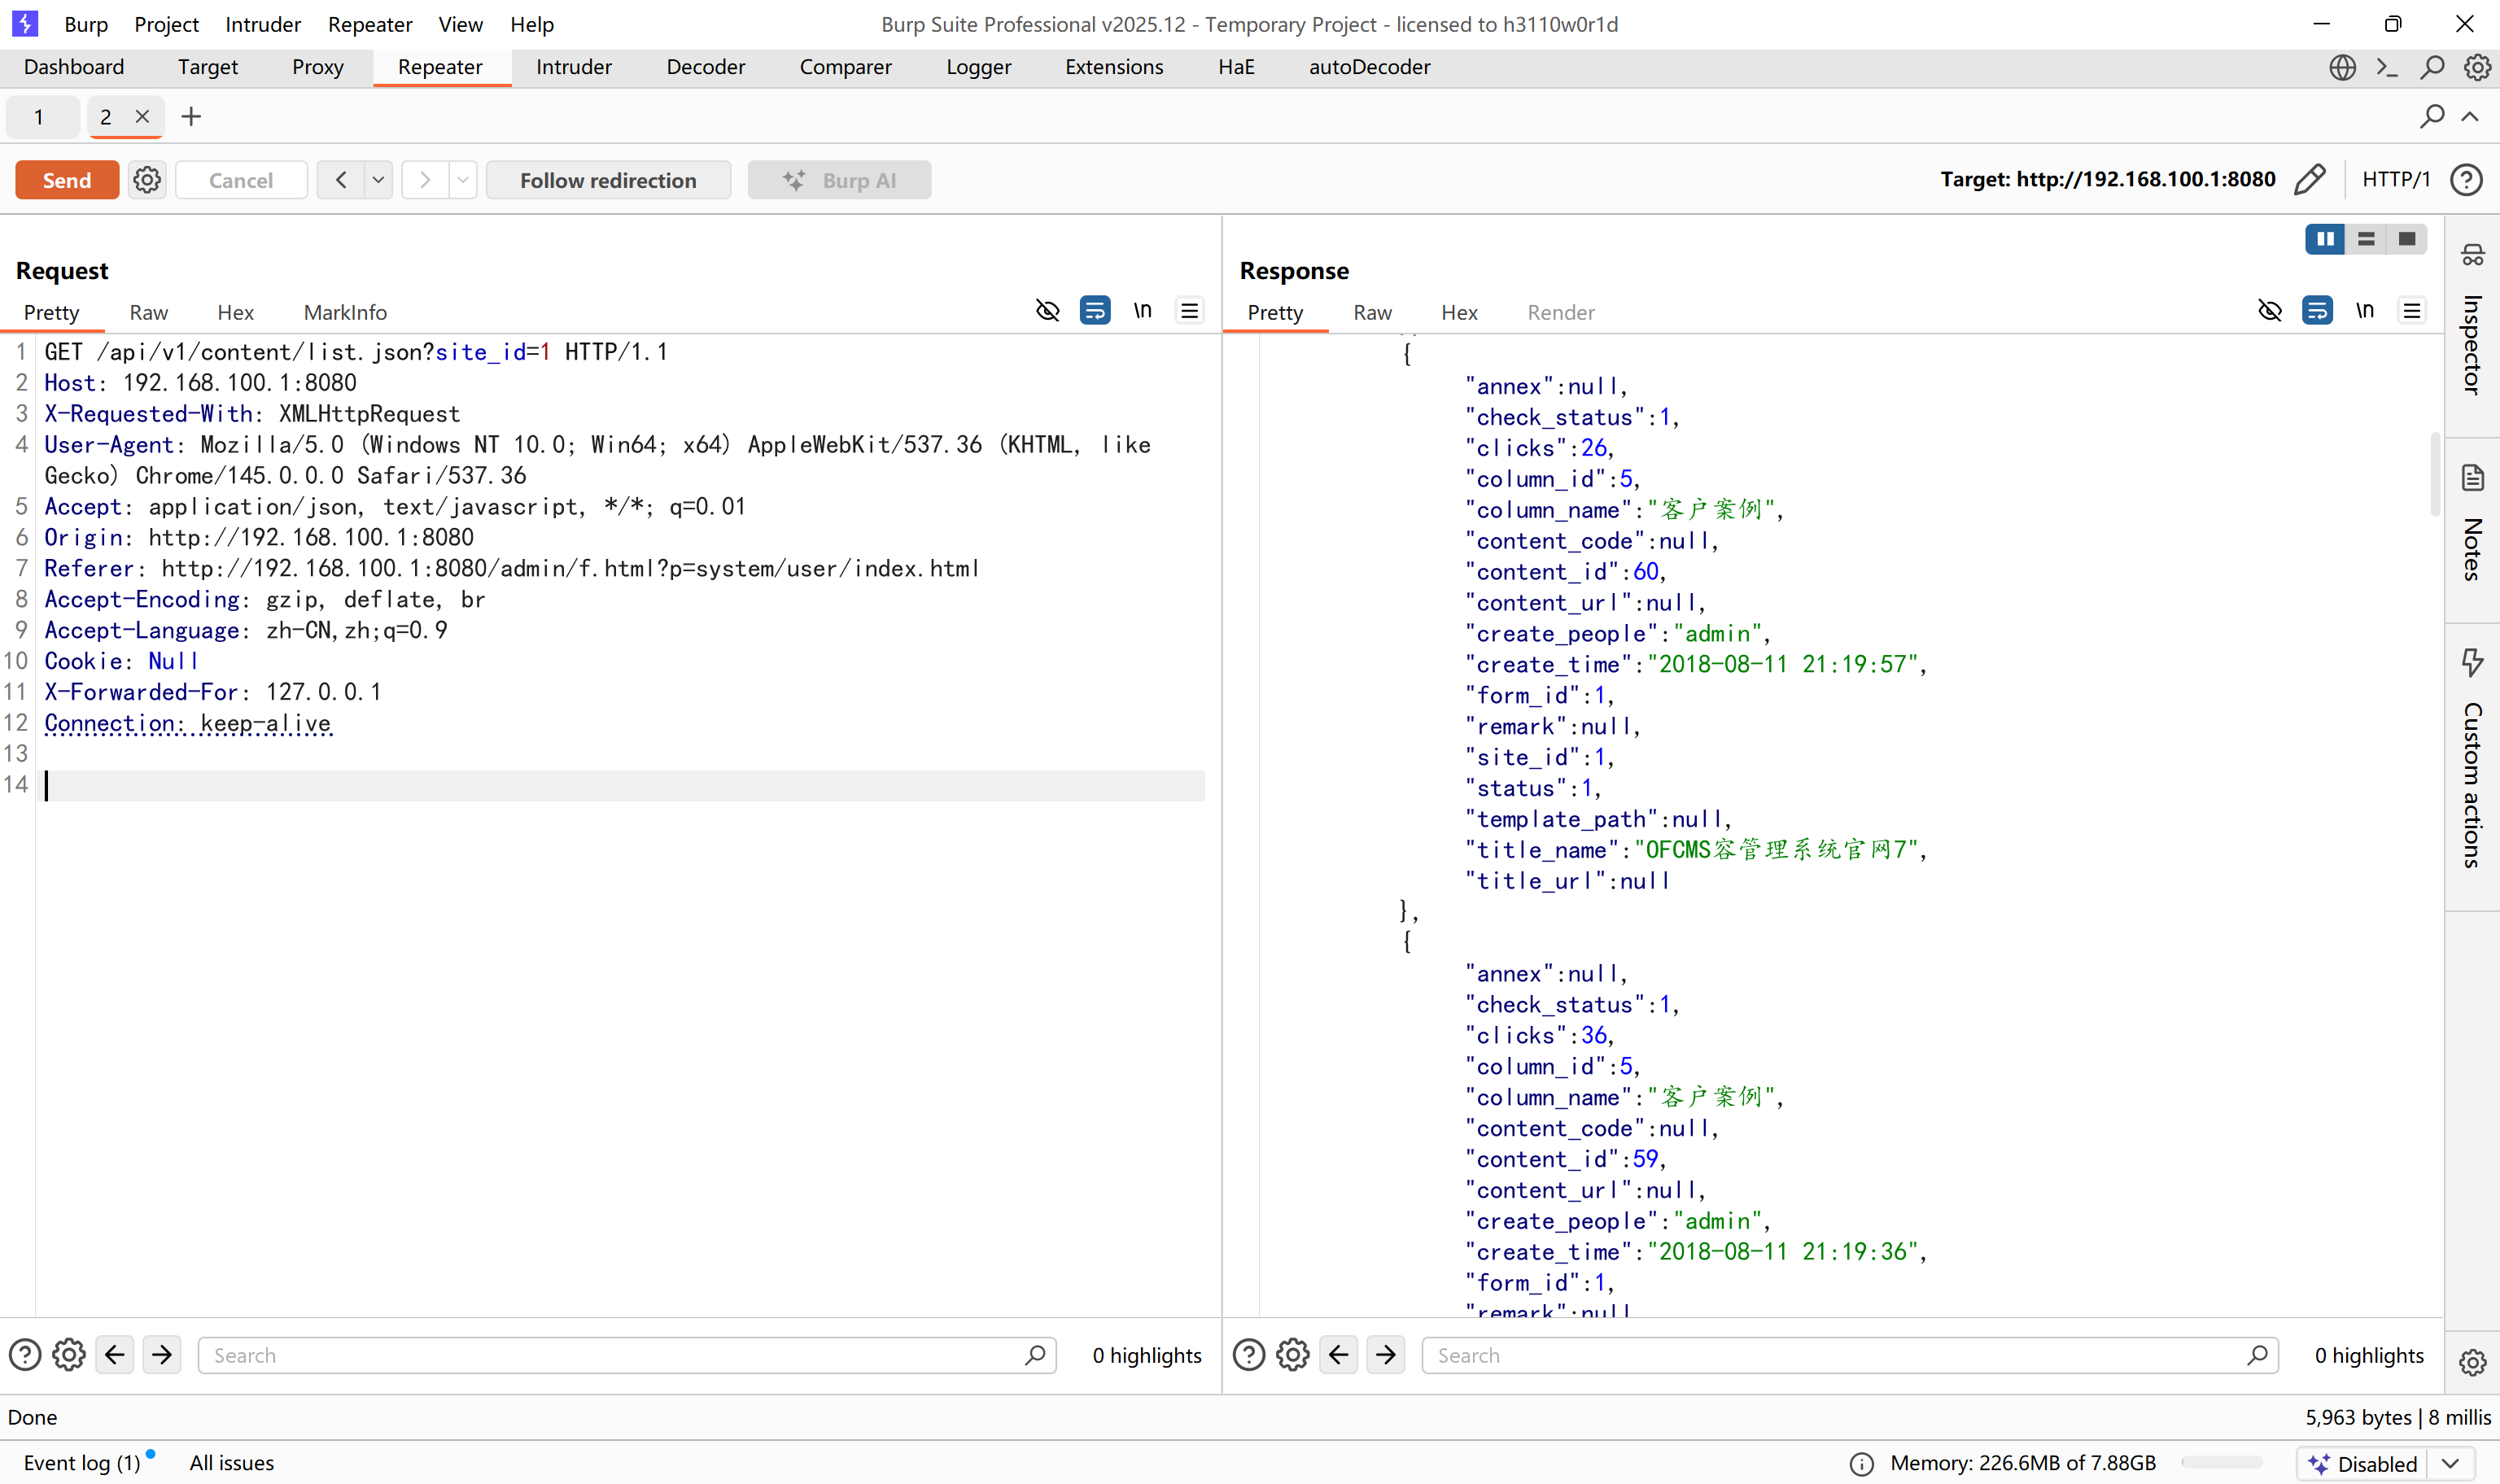Viewport: 2500px width, 1484px height.
Task: Open the Burp settings gear in the top bar
Action: [x=2477, y=67]
